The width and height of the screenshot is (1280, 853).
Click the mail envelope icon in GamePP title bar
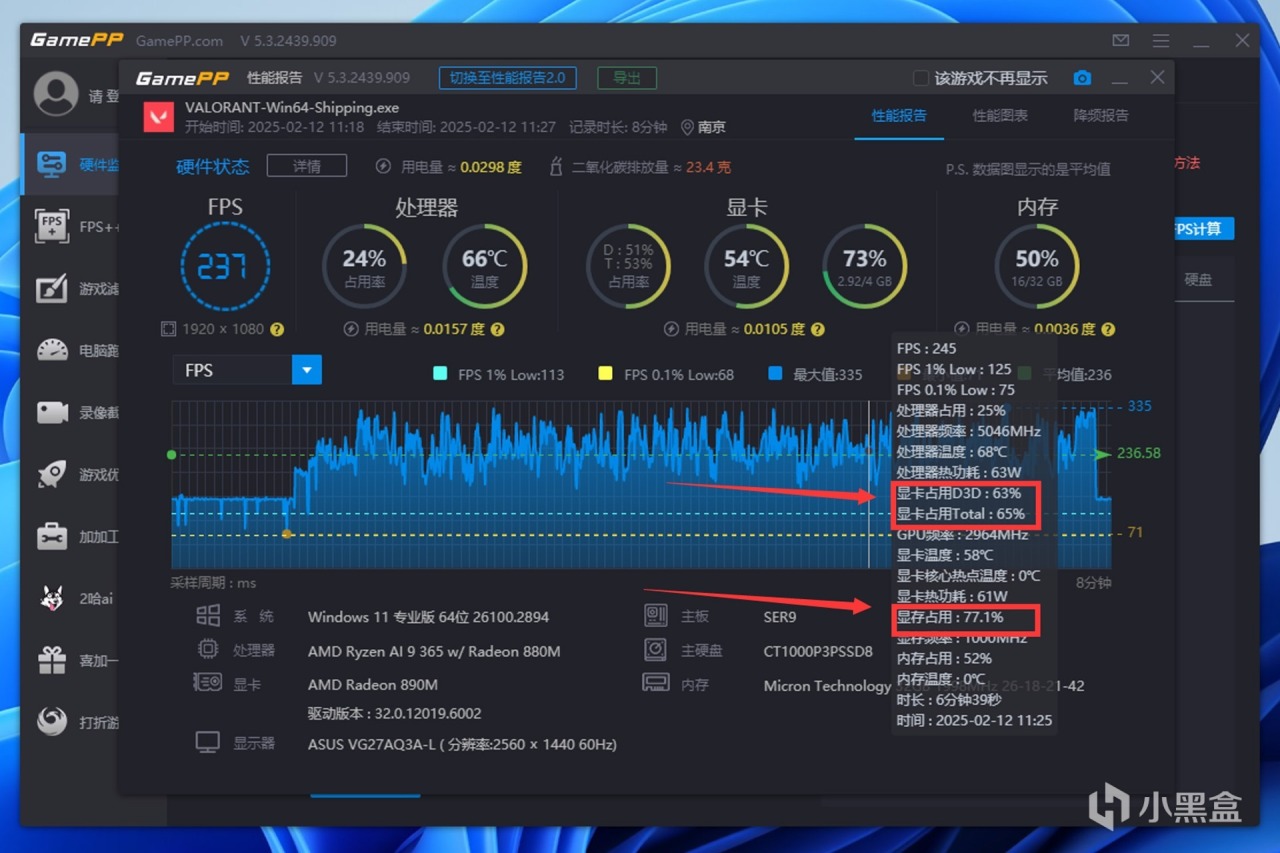1121,41
